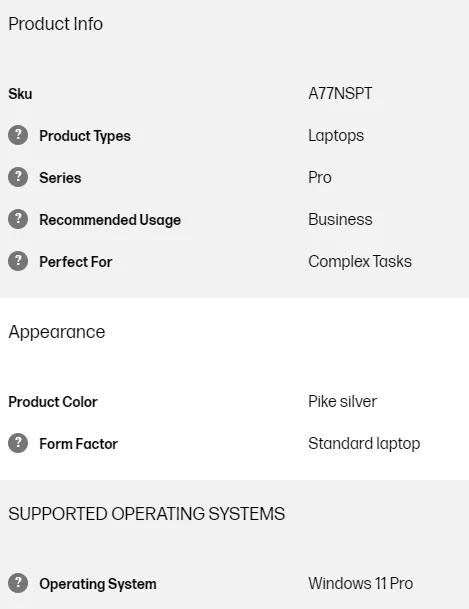Click the Form Factor help icon
469x609 pixels.
18,443
